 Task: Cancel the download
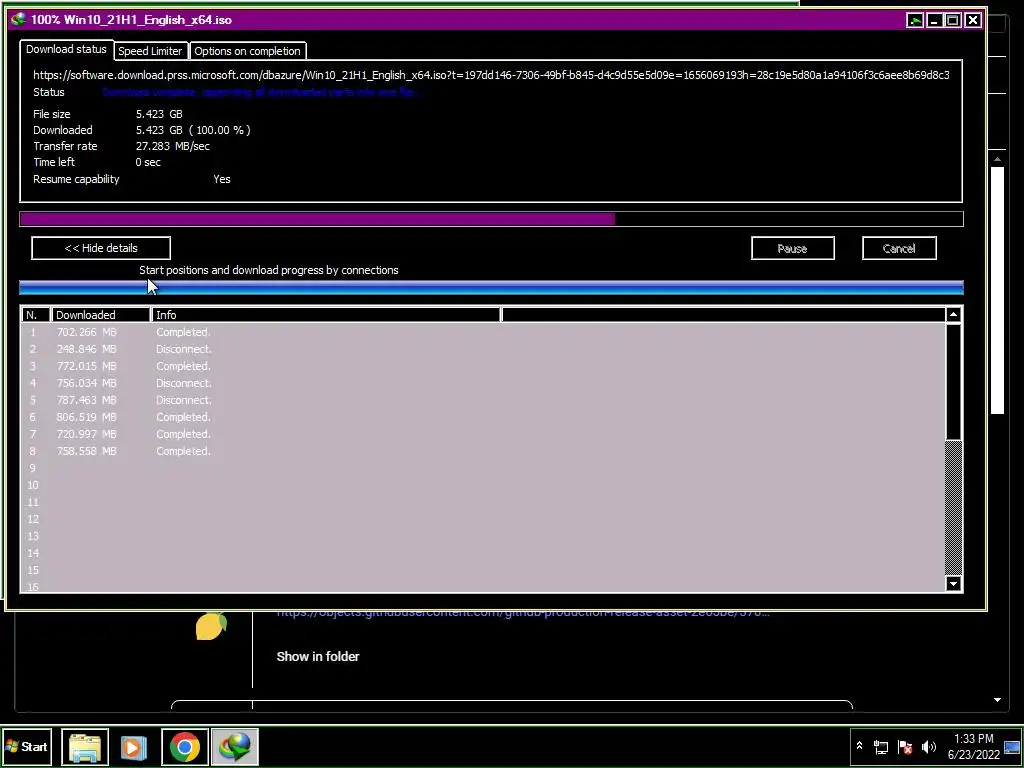[x=899, y=248]
